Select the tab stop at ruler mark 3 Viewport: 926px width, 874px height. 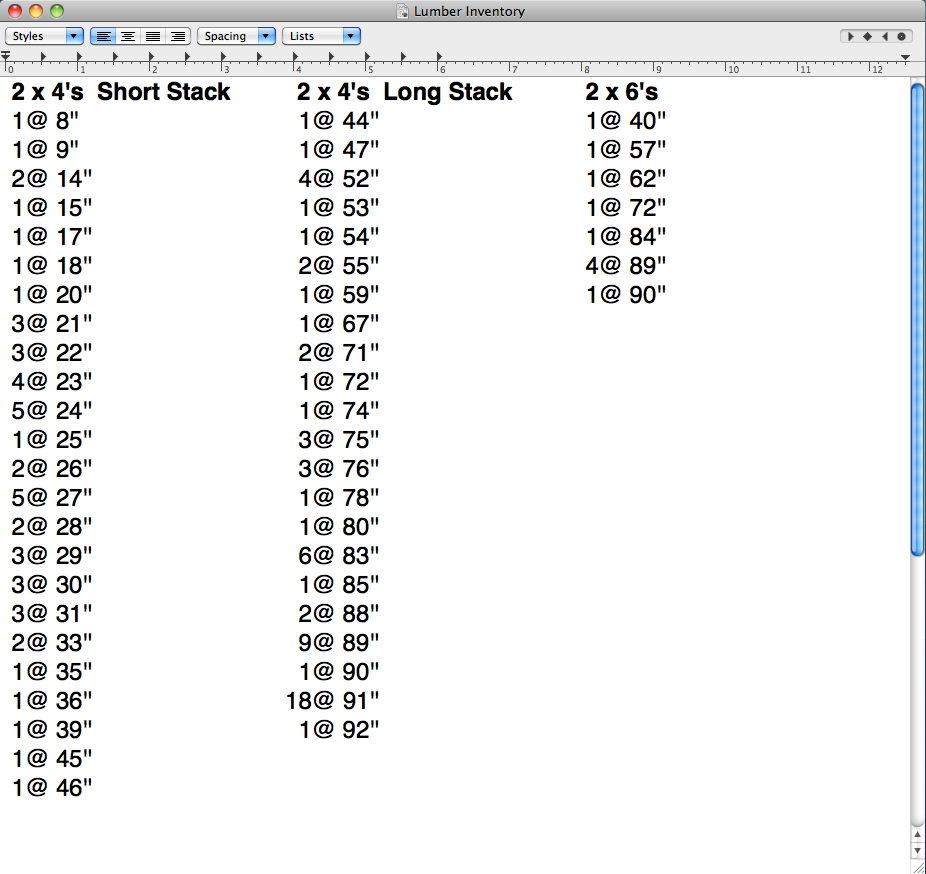click(x=223, y=57)
